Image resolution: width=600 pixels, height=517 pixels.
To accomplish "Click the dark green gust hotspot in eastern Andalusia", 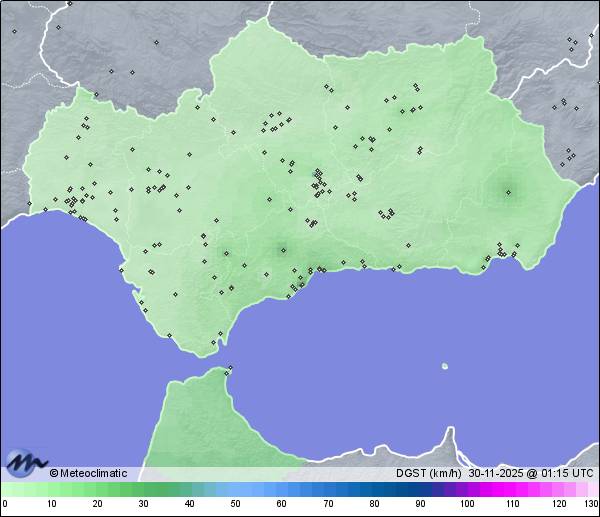I will coord(509,190).
